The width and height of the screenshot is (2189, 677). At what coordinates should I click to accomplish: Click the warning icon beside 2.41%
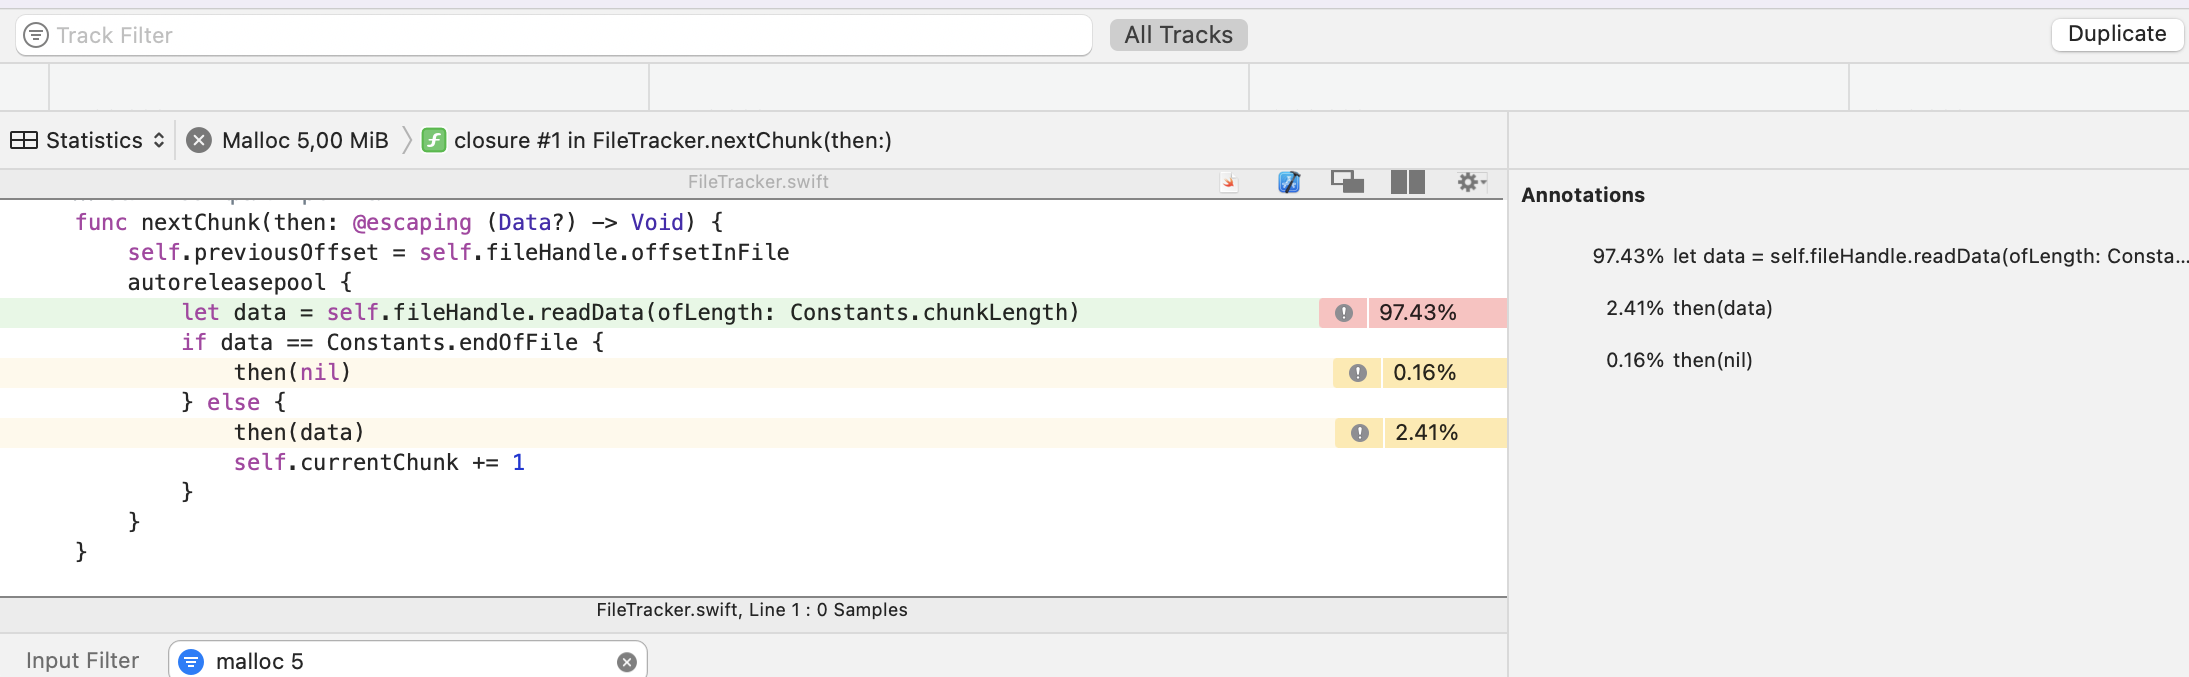(1359, 433)
